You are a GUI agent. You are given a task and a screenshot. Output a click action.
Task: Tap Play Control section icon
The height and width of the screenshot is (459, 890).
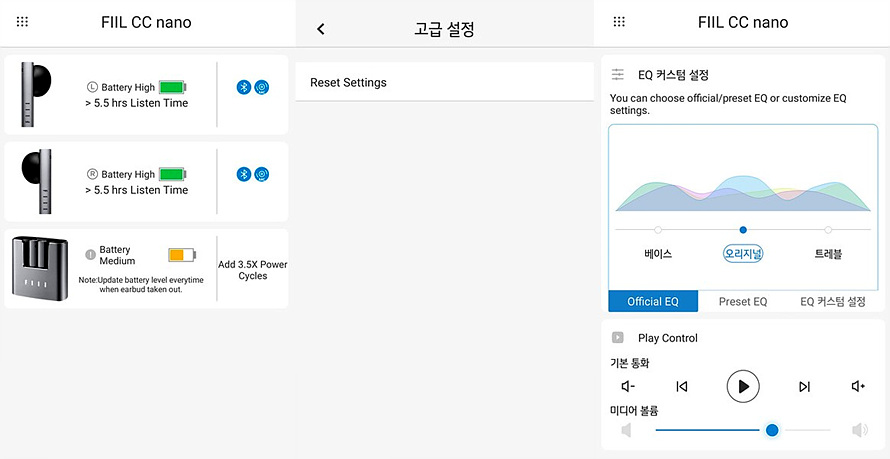coord(618,338)
